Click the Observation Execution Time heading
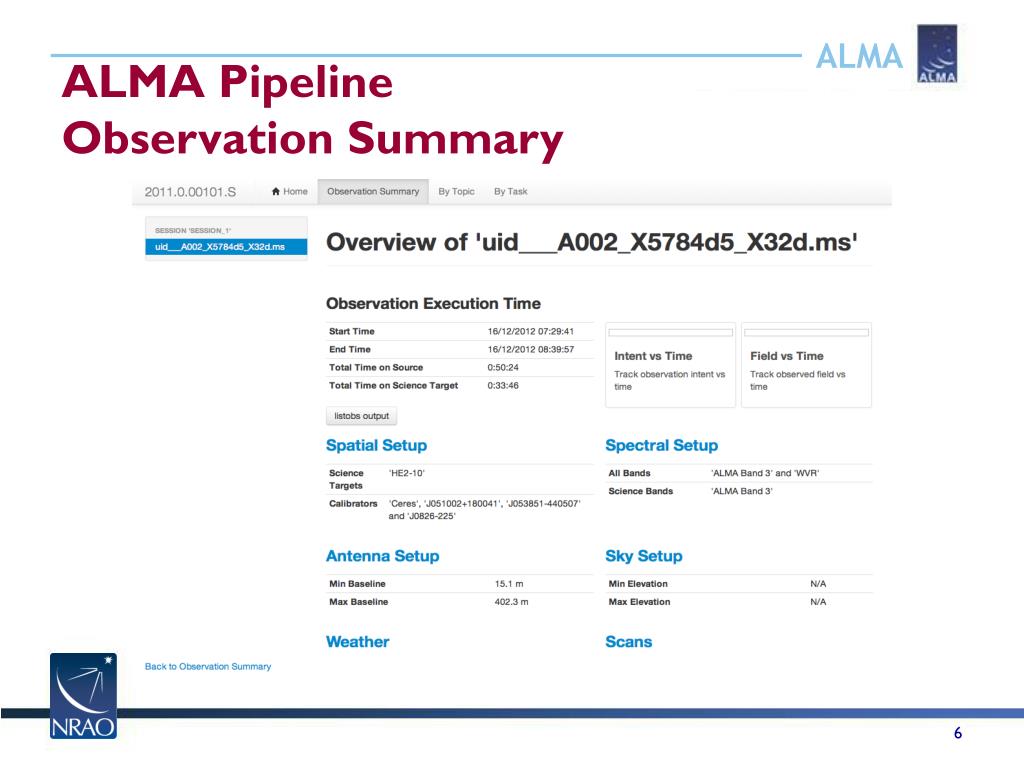 coord(433,304)
